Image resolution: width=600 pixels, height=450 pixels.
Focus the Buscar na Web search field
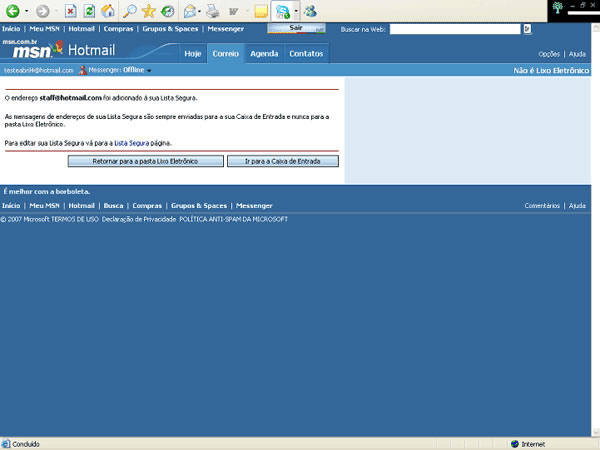(x=454, y=29)
